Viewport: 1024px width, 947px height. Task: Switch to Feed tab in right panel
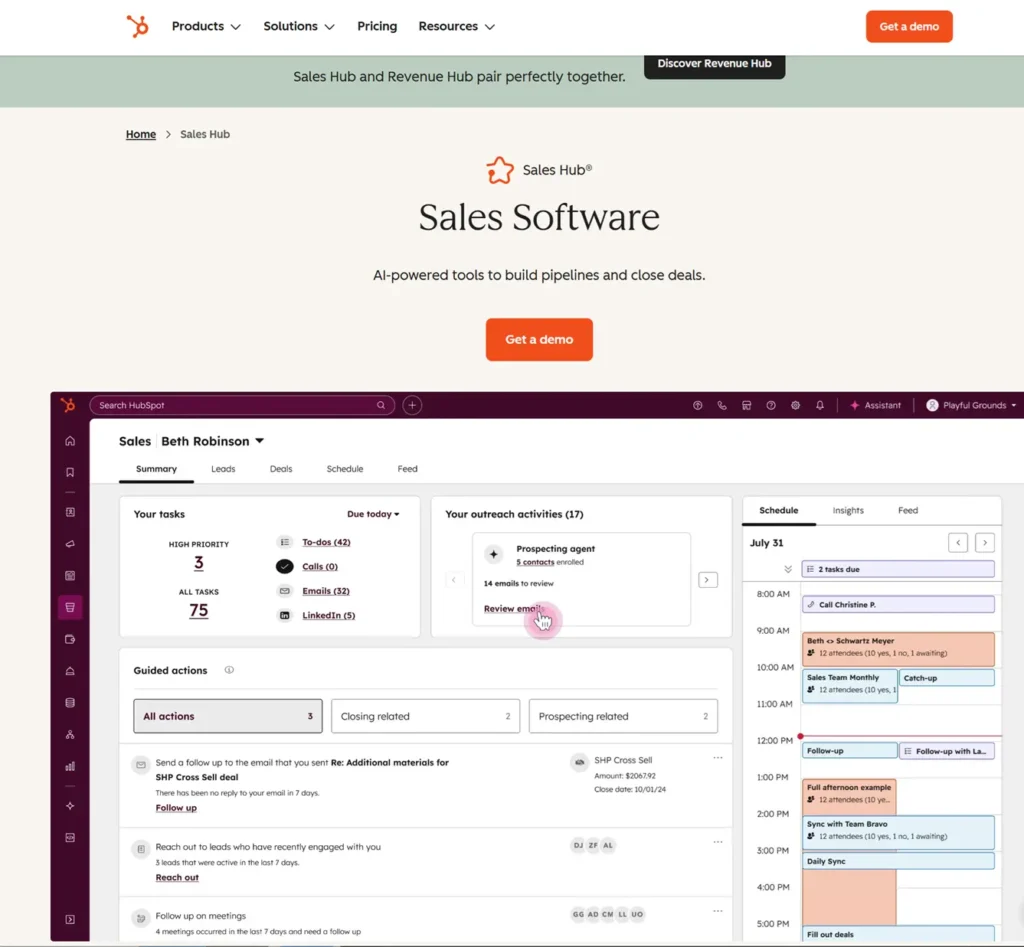908,510
